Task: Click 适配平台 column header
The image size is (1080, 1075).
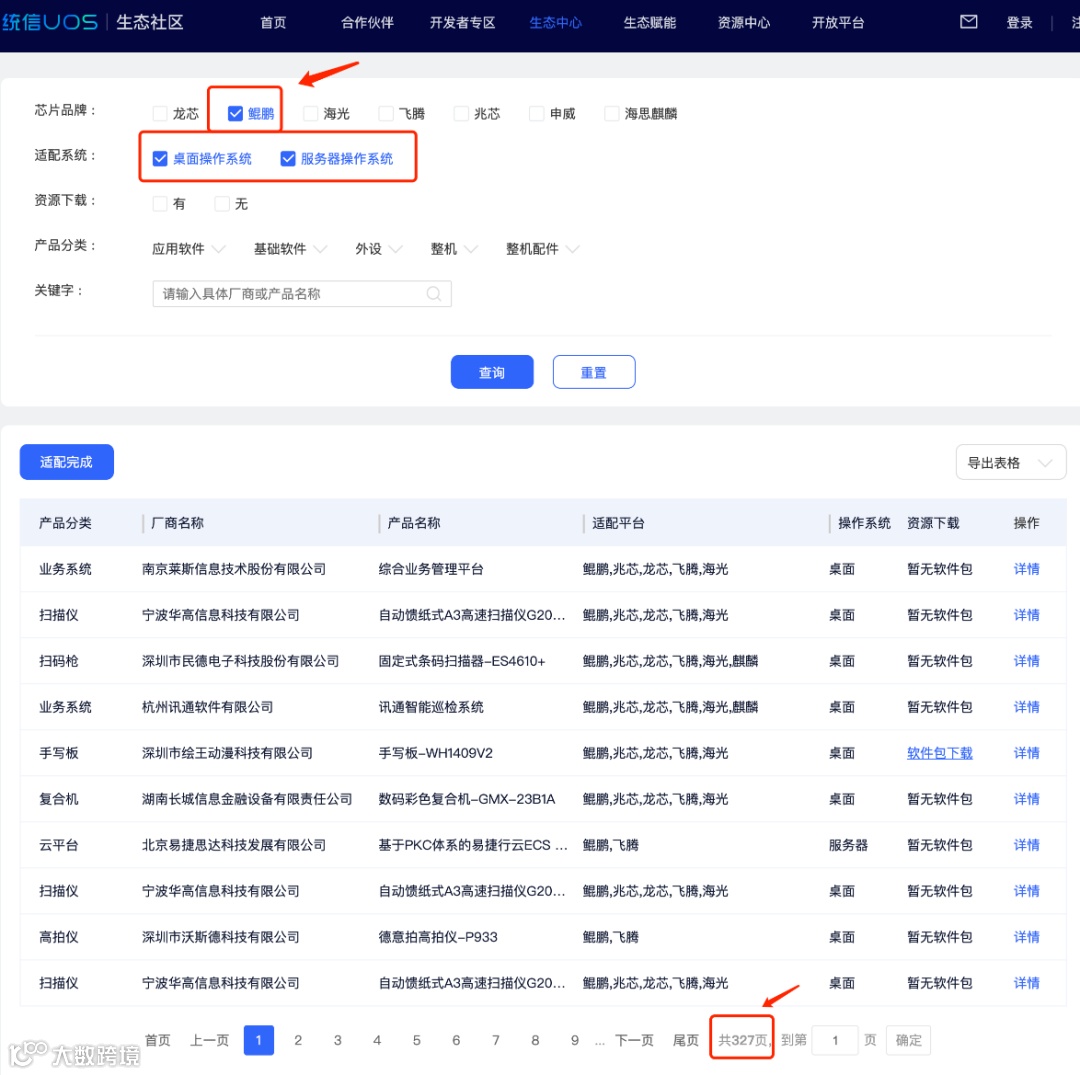Action: [x=619, y=523]
